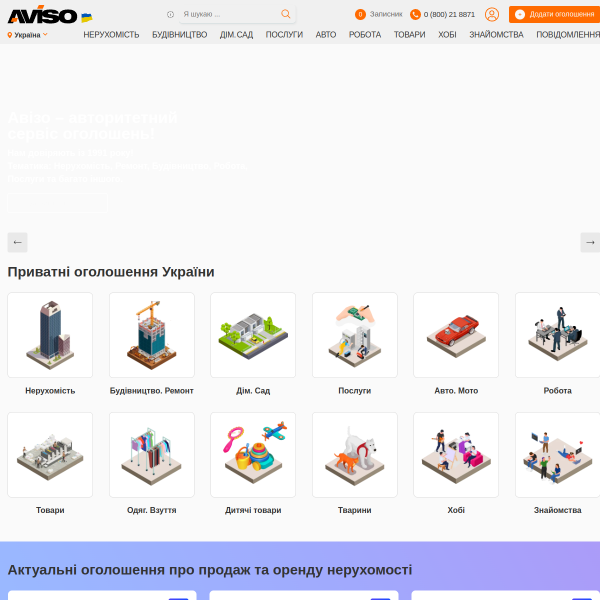Click the Хобі category label
600x600 pixels.
point(456,510)
